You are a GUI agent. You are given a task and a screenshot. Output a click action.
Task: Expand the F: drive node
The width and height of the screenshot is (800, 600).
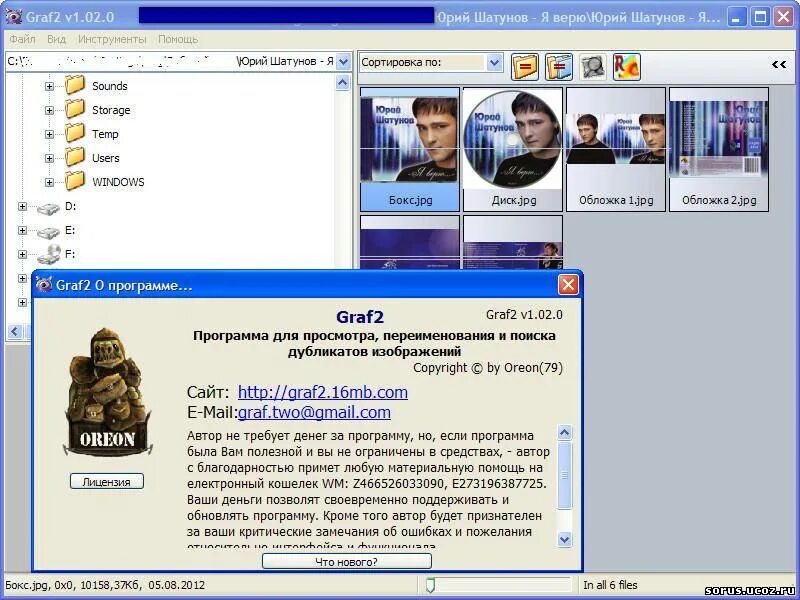pyautogui.click(x=22, y=254)
